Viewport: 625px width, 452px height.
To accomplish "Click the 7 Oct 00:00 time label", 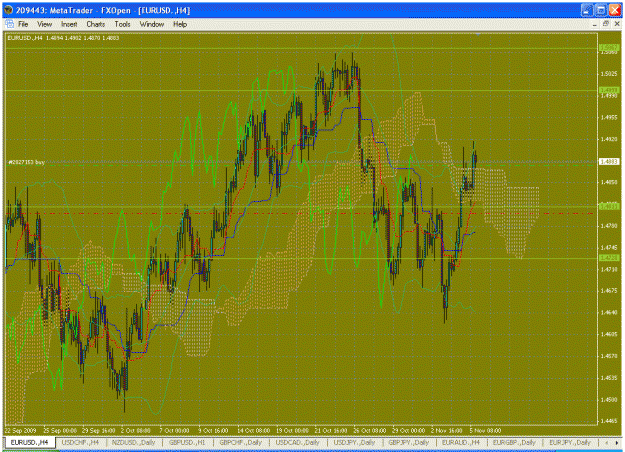I will click(174, 430).
